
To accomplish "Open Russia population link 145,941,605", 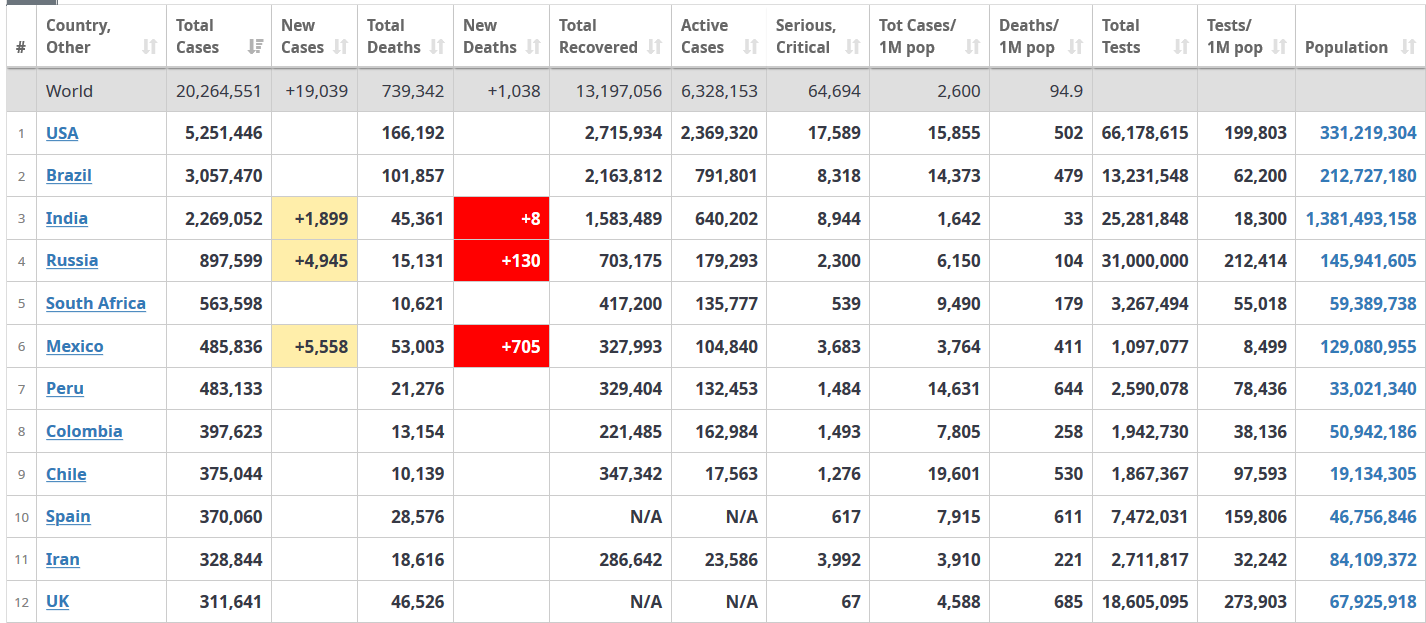I will click(x=1368, y=260).
